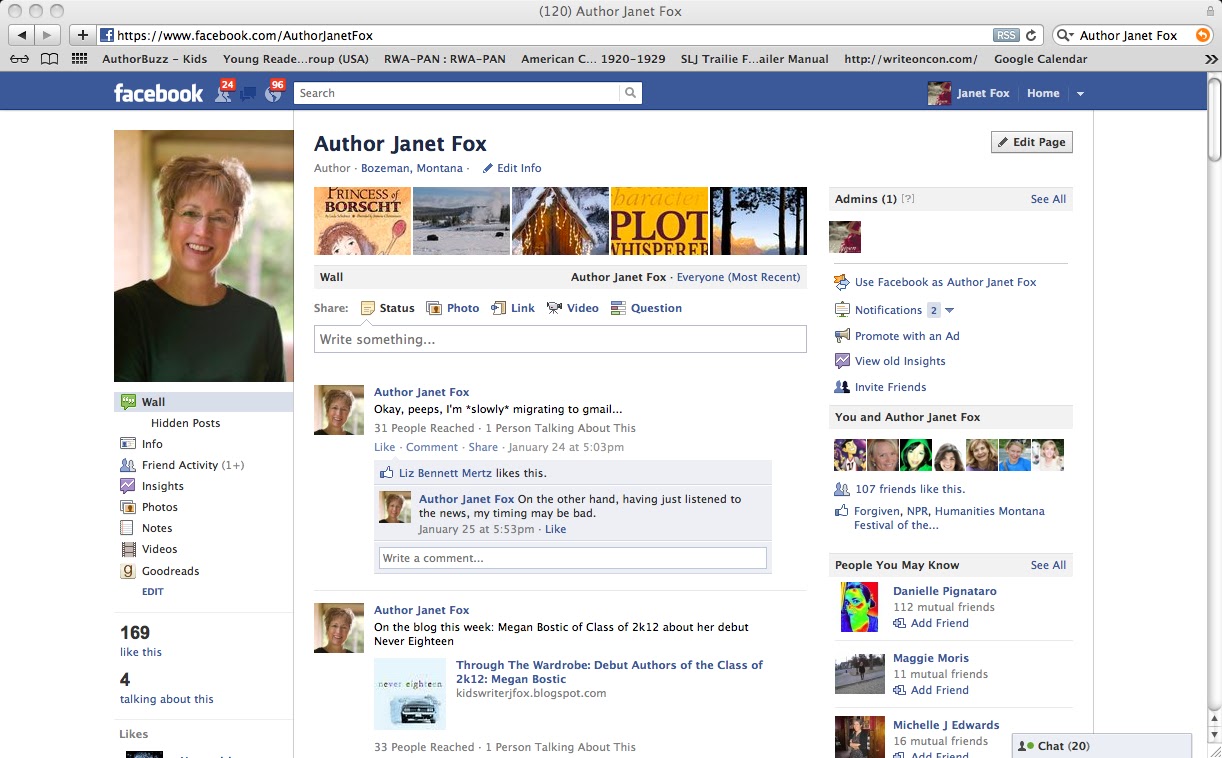
Task: Open Notes in the left sidebar
Action: click(157, 528)
